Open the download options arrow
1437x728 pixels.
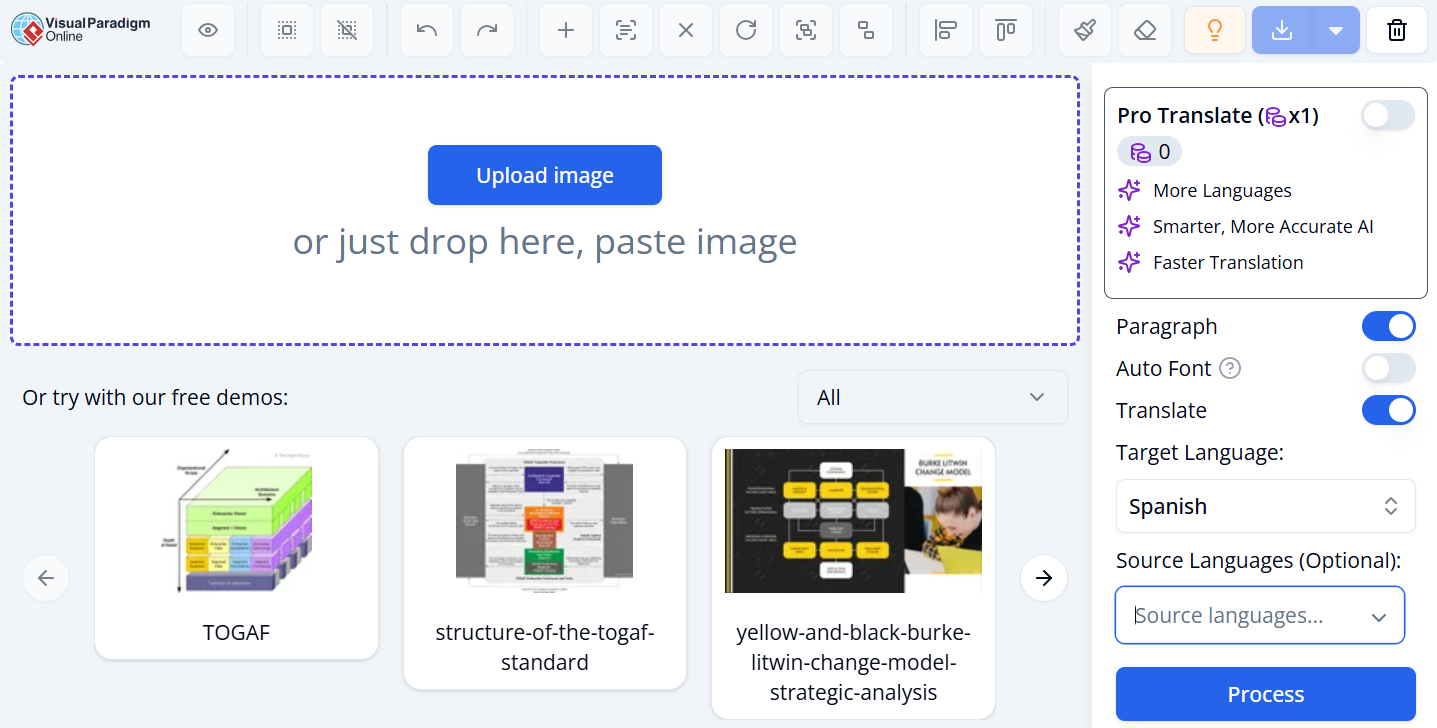[x=1337, y=30]
